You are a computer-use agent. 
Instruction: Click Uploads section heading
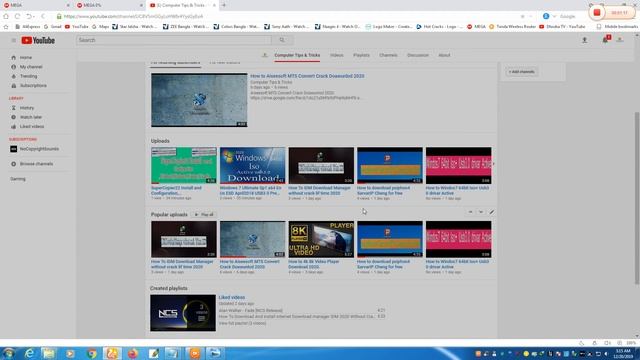coord(160,141)
